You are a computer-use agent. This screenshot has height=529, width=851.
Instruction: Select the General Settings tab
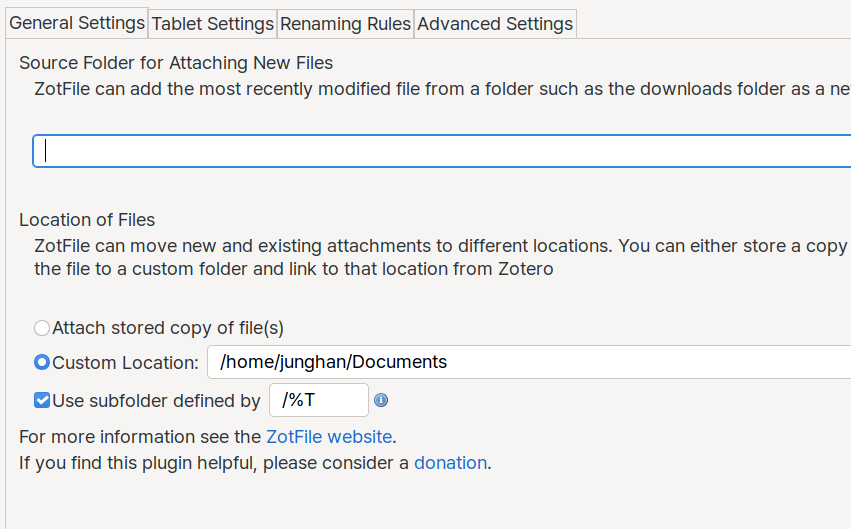(x=77, y=23)
